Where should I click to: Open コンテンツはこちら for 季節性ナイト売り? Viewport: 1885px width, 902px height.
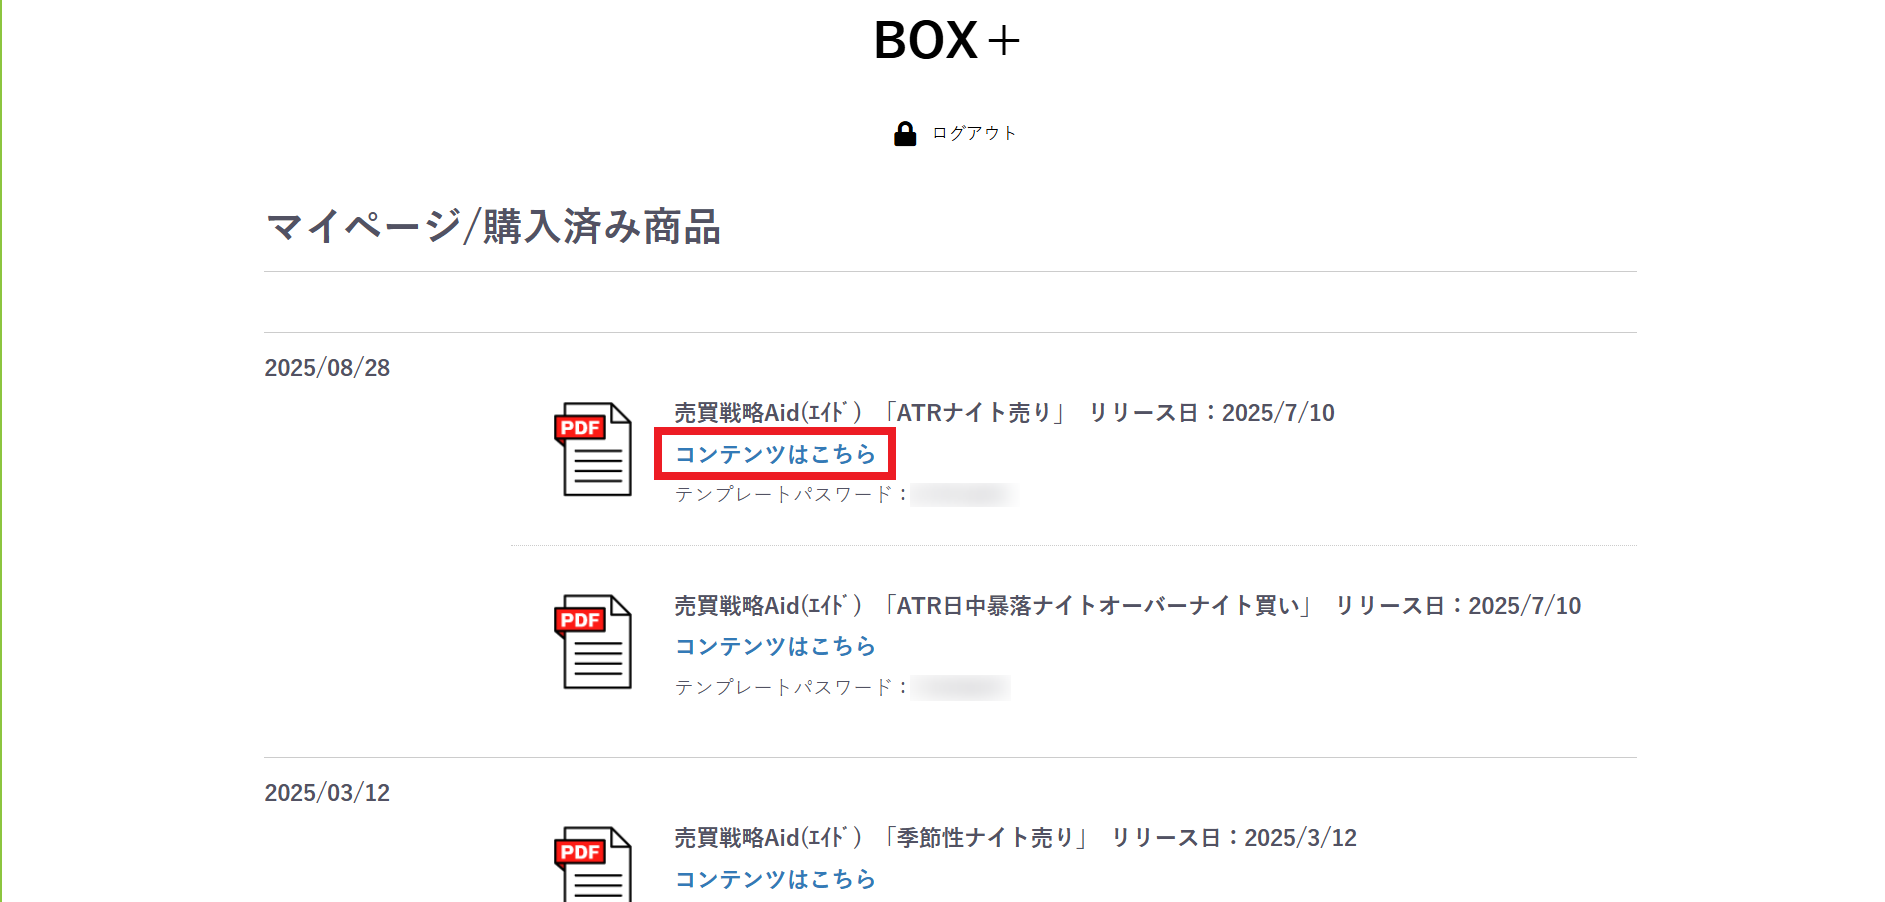point(775,879)
